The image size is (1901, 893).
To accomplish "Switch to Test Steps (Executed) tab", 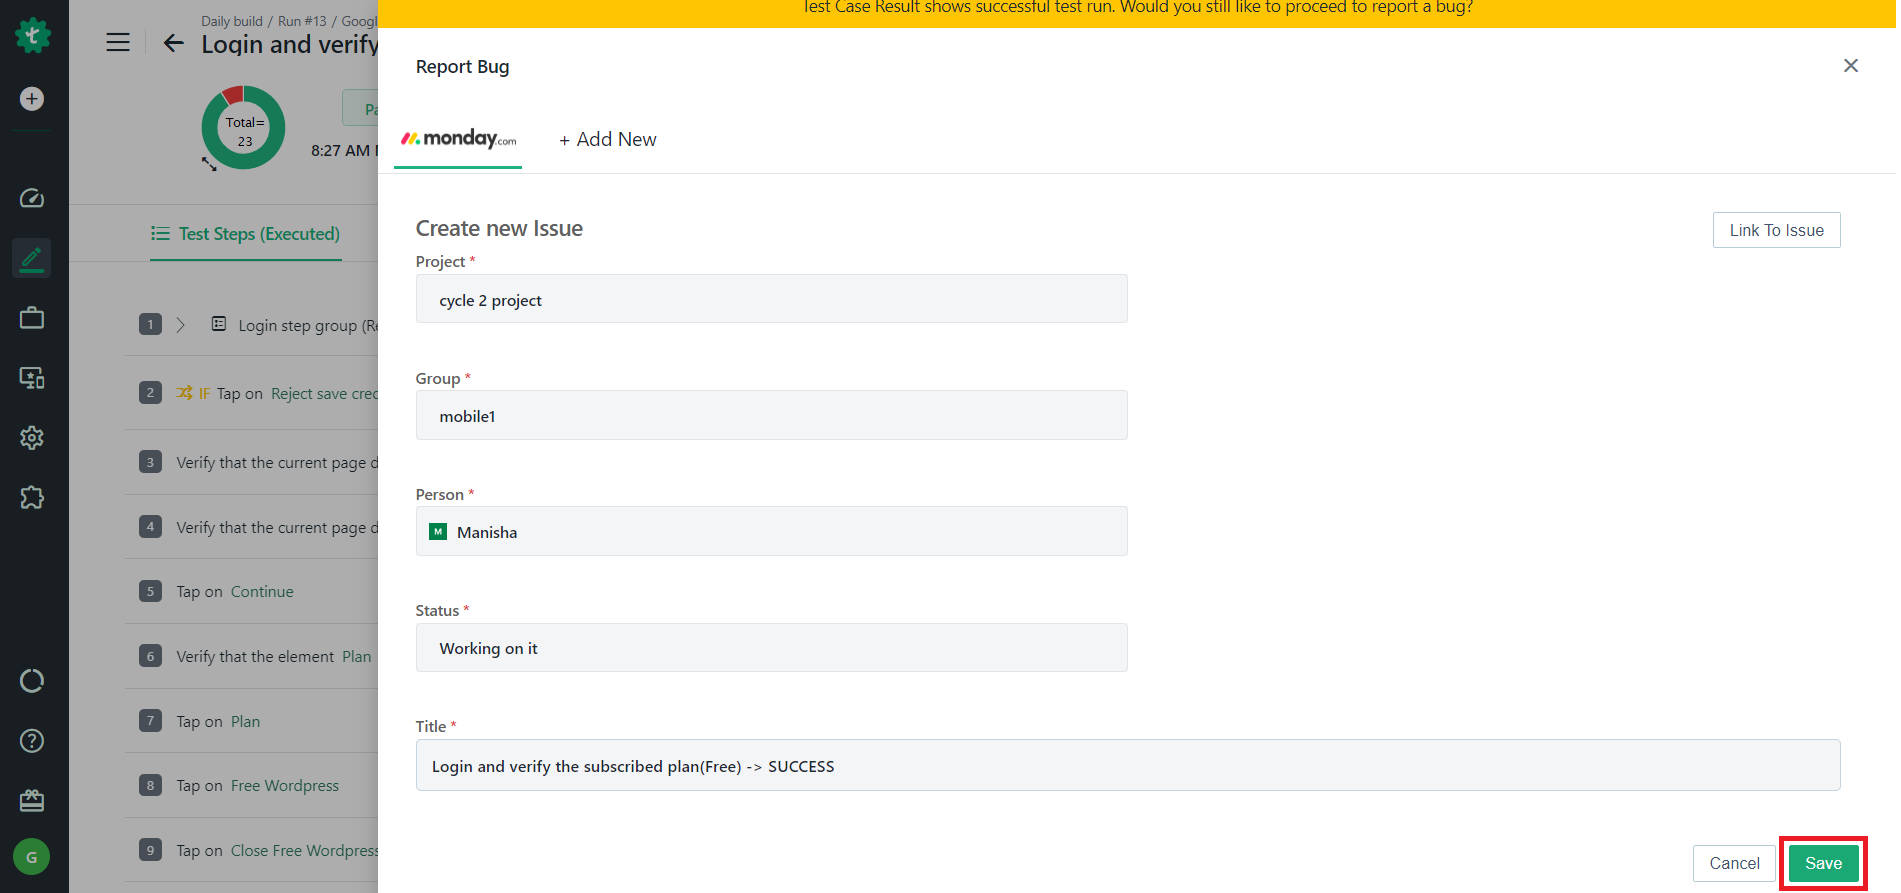I will click(x=246, y=234).
